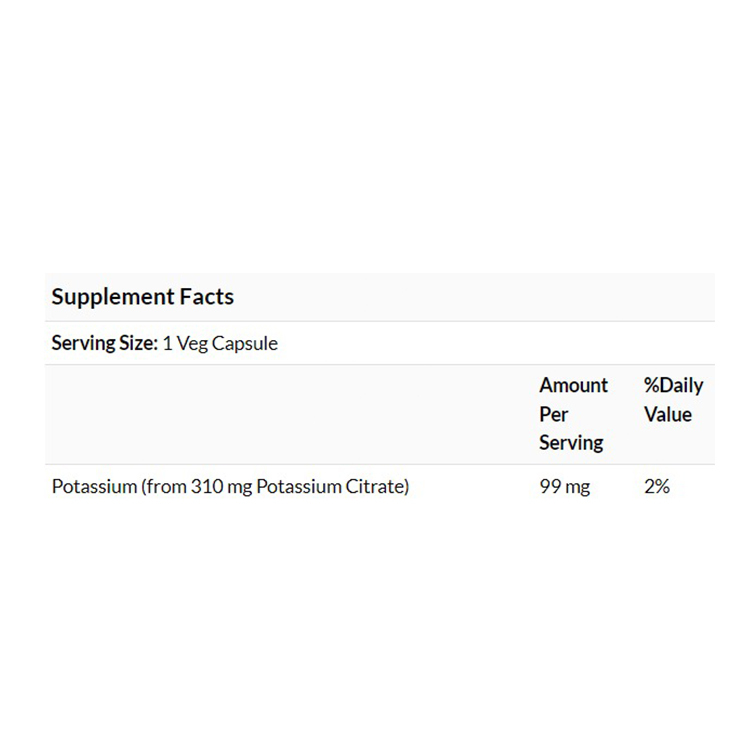Click the Amount Per Serving column header
Viewport: 750px width, 750px height.
[x=573, y=414]
